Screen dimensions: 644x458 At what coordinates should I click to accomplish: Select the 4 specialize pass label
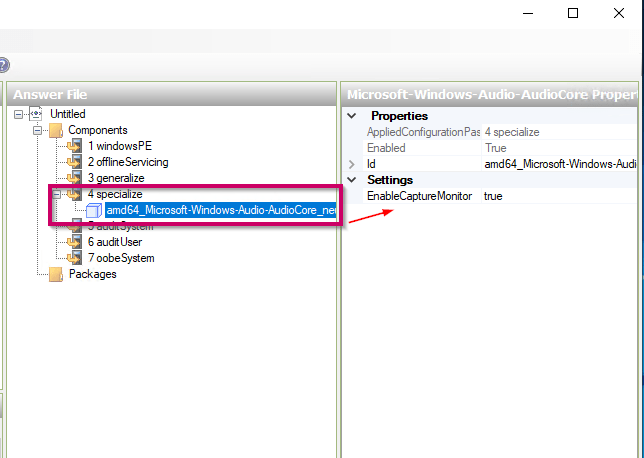117,194
